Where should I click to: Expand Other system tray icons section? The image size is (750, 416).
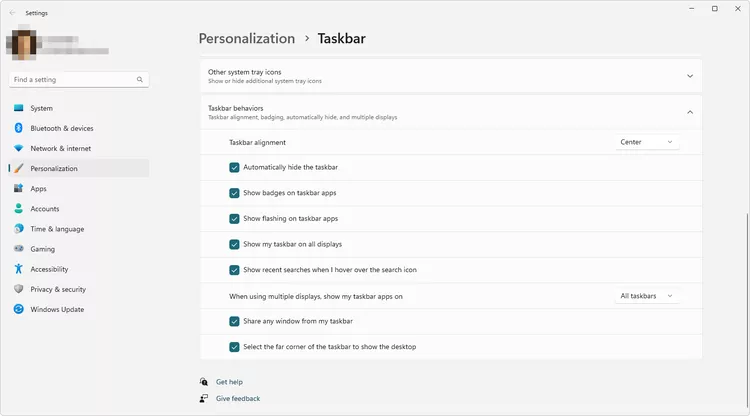click(451, 76)
